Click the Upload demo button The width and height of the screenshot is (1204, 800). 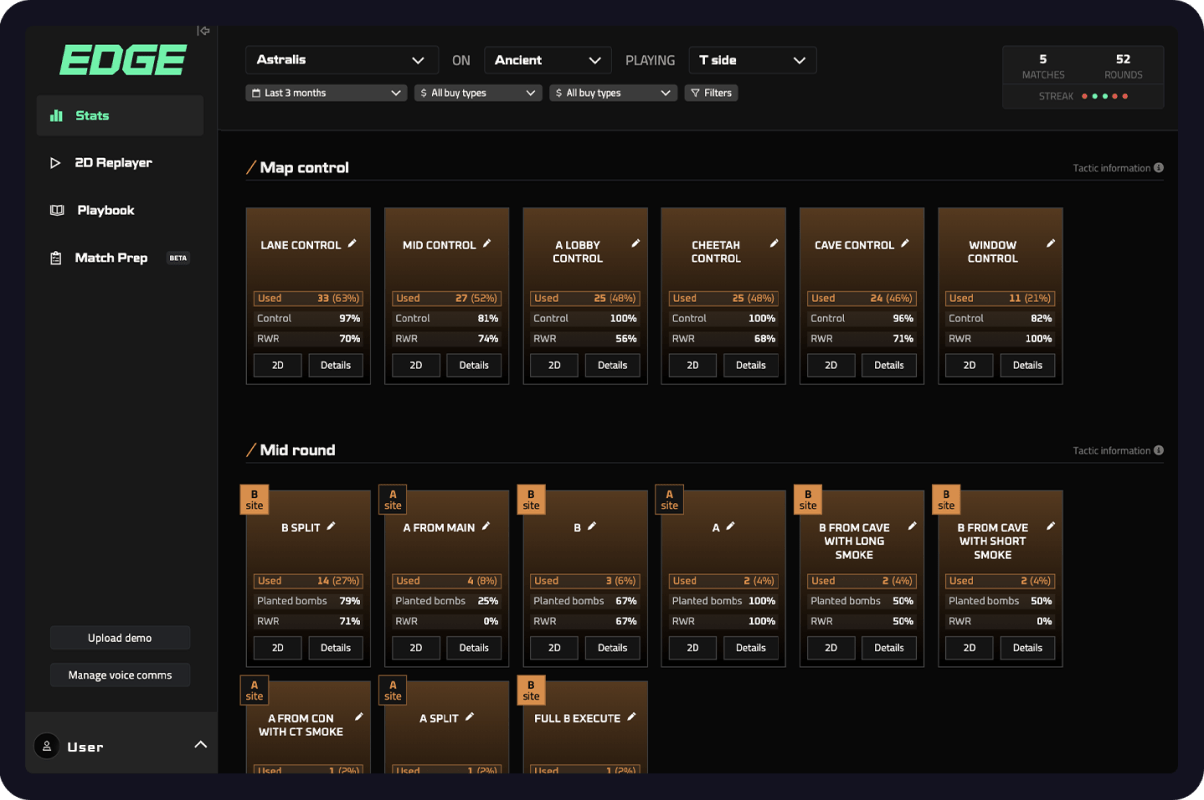click(x=120, y=638)
